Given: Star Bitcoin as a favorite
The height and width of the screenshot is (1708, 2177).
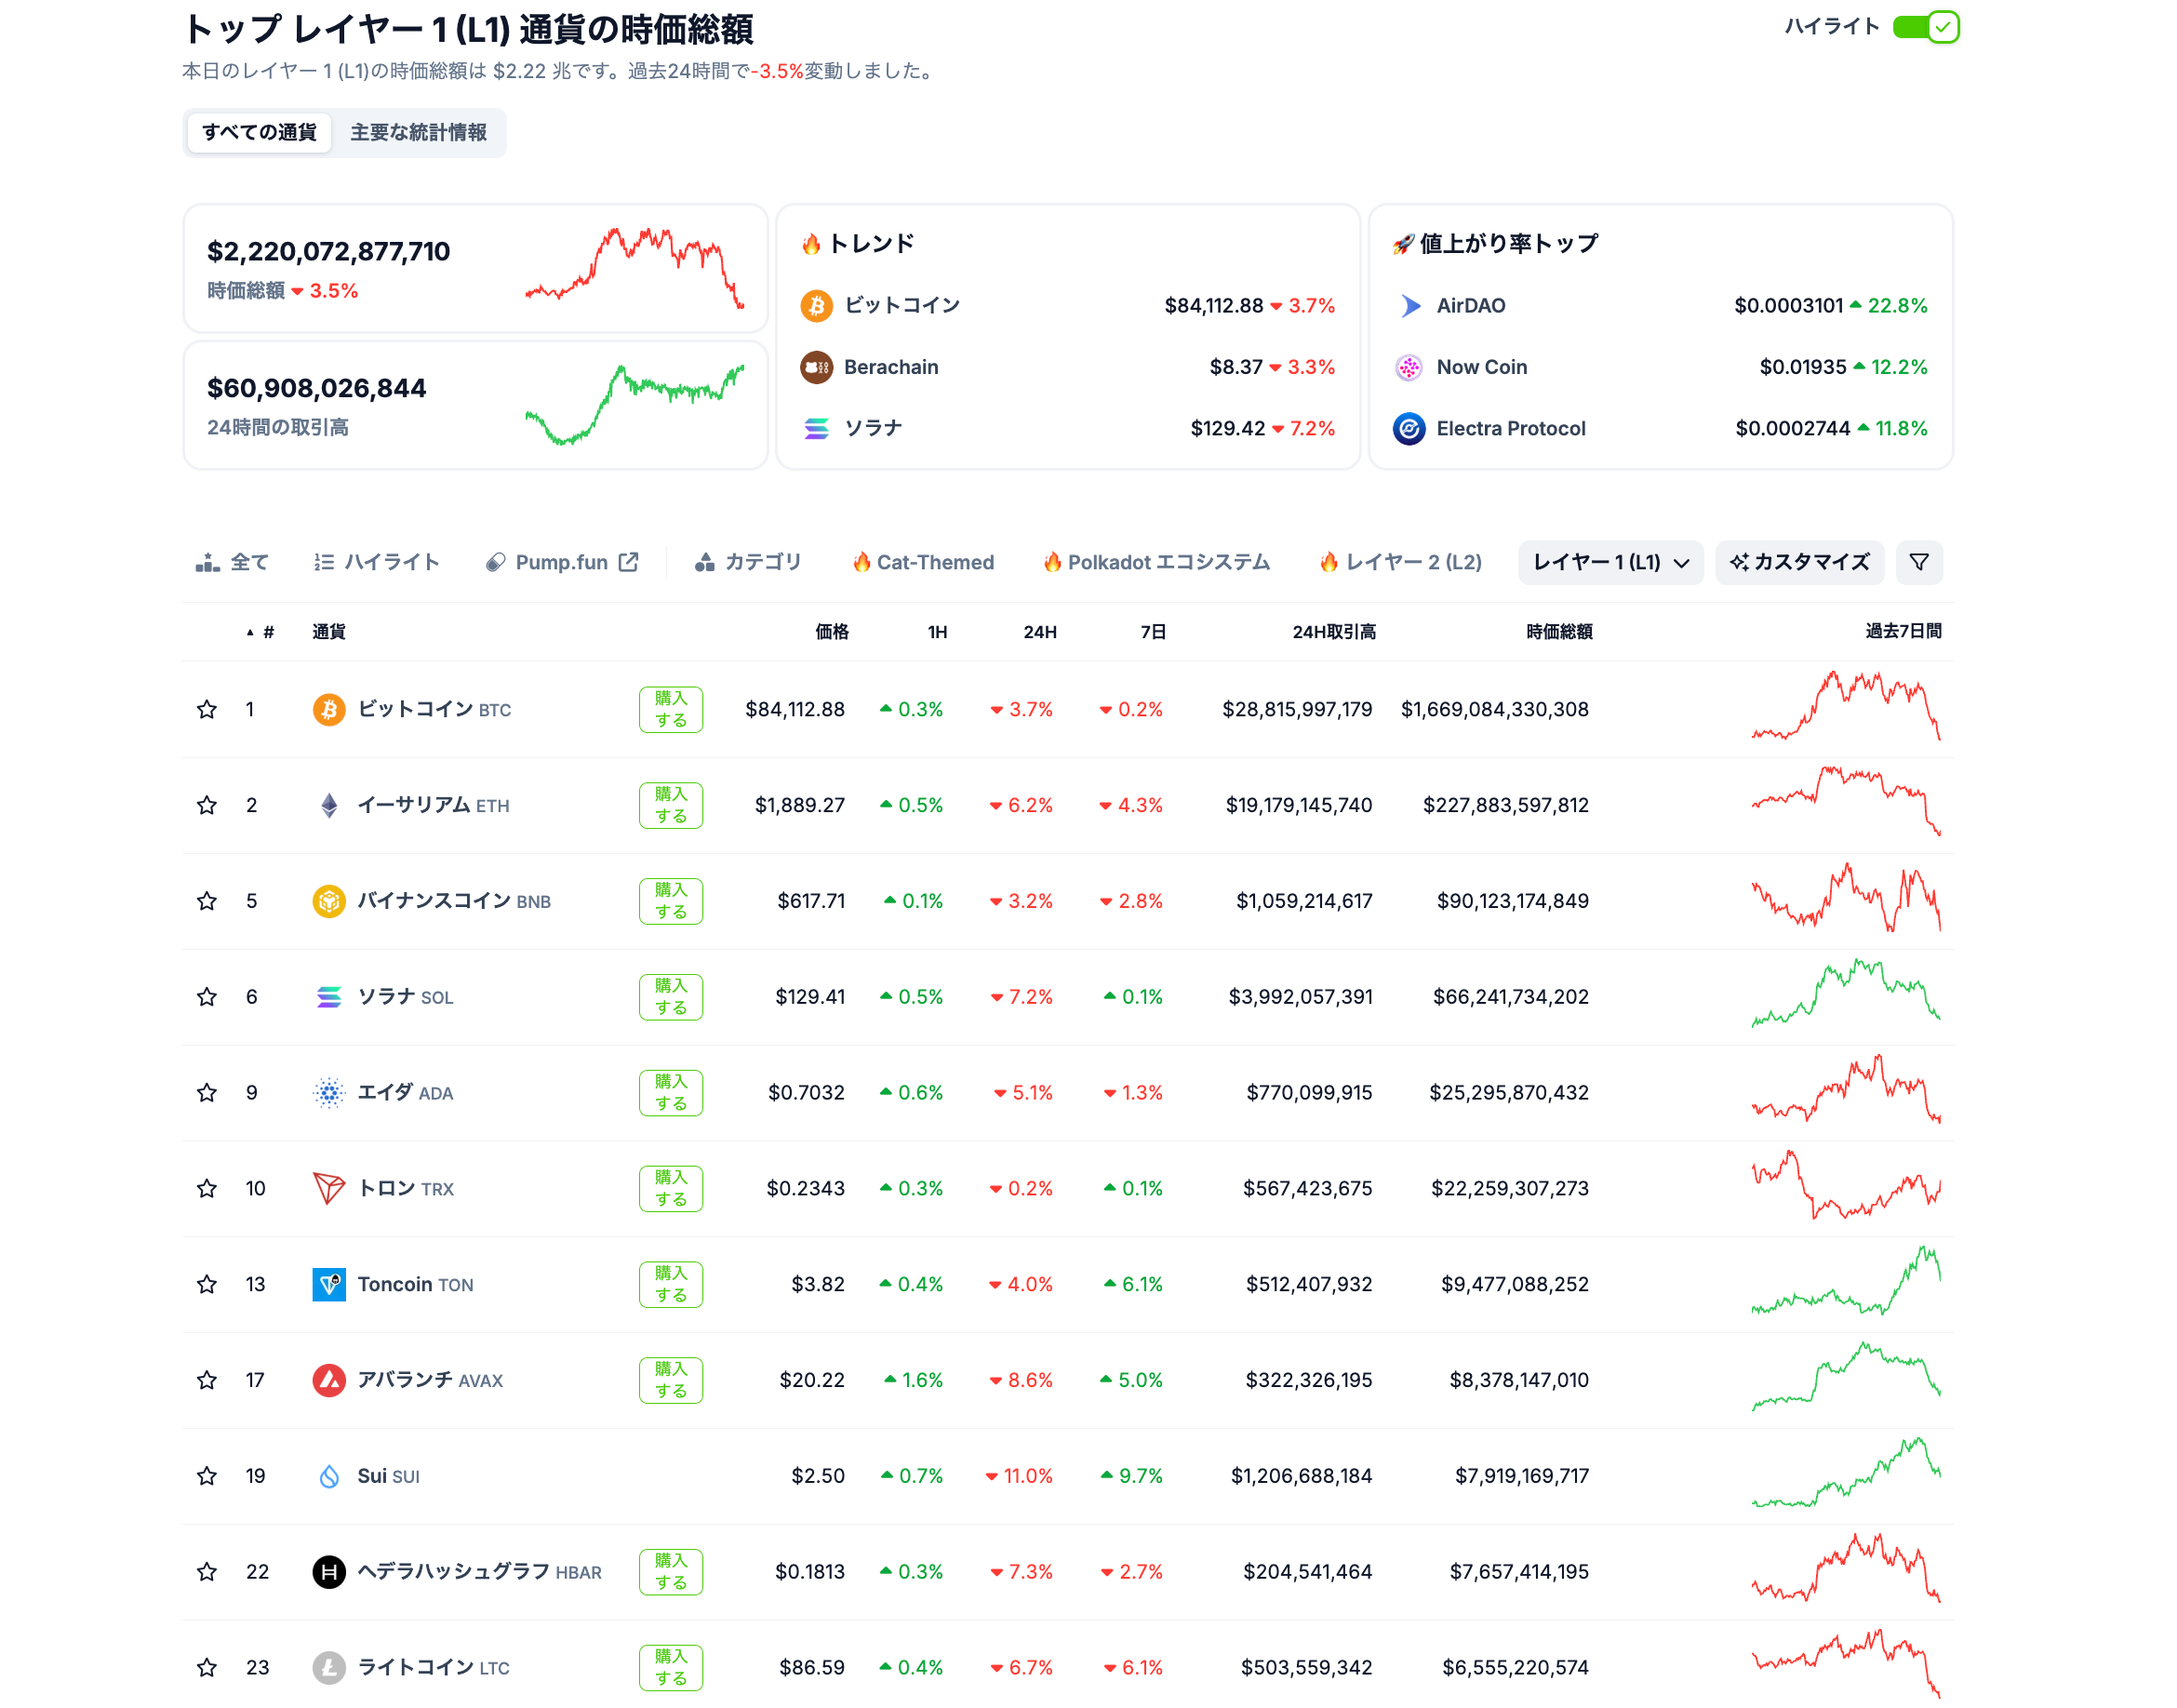Looking at the screenshot, I should pos(207,709).
